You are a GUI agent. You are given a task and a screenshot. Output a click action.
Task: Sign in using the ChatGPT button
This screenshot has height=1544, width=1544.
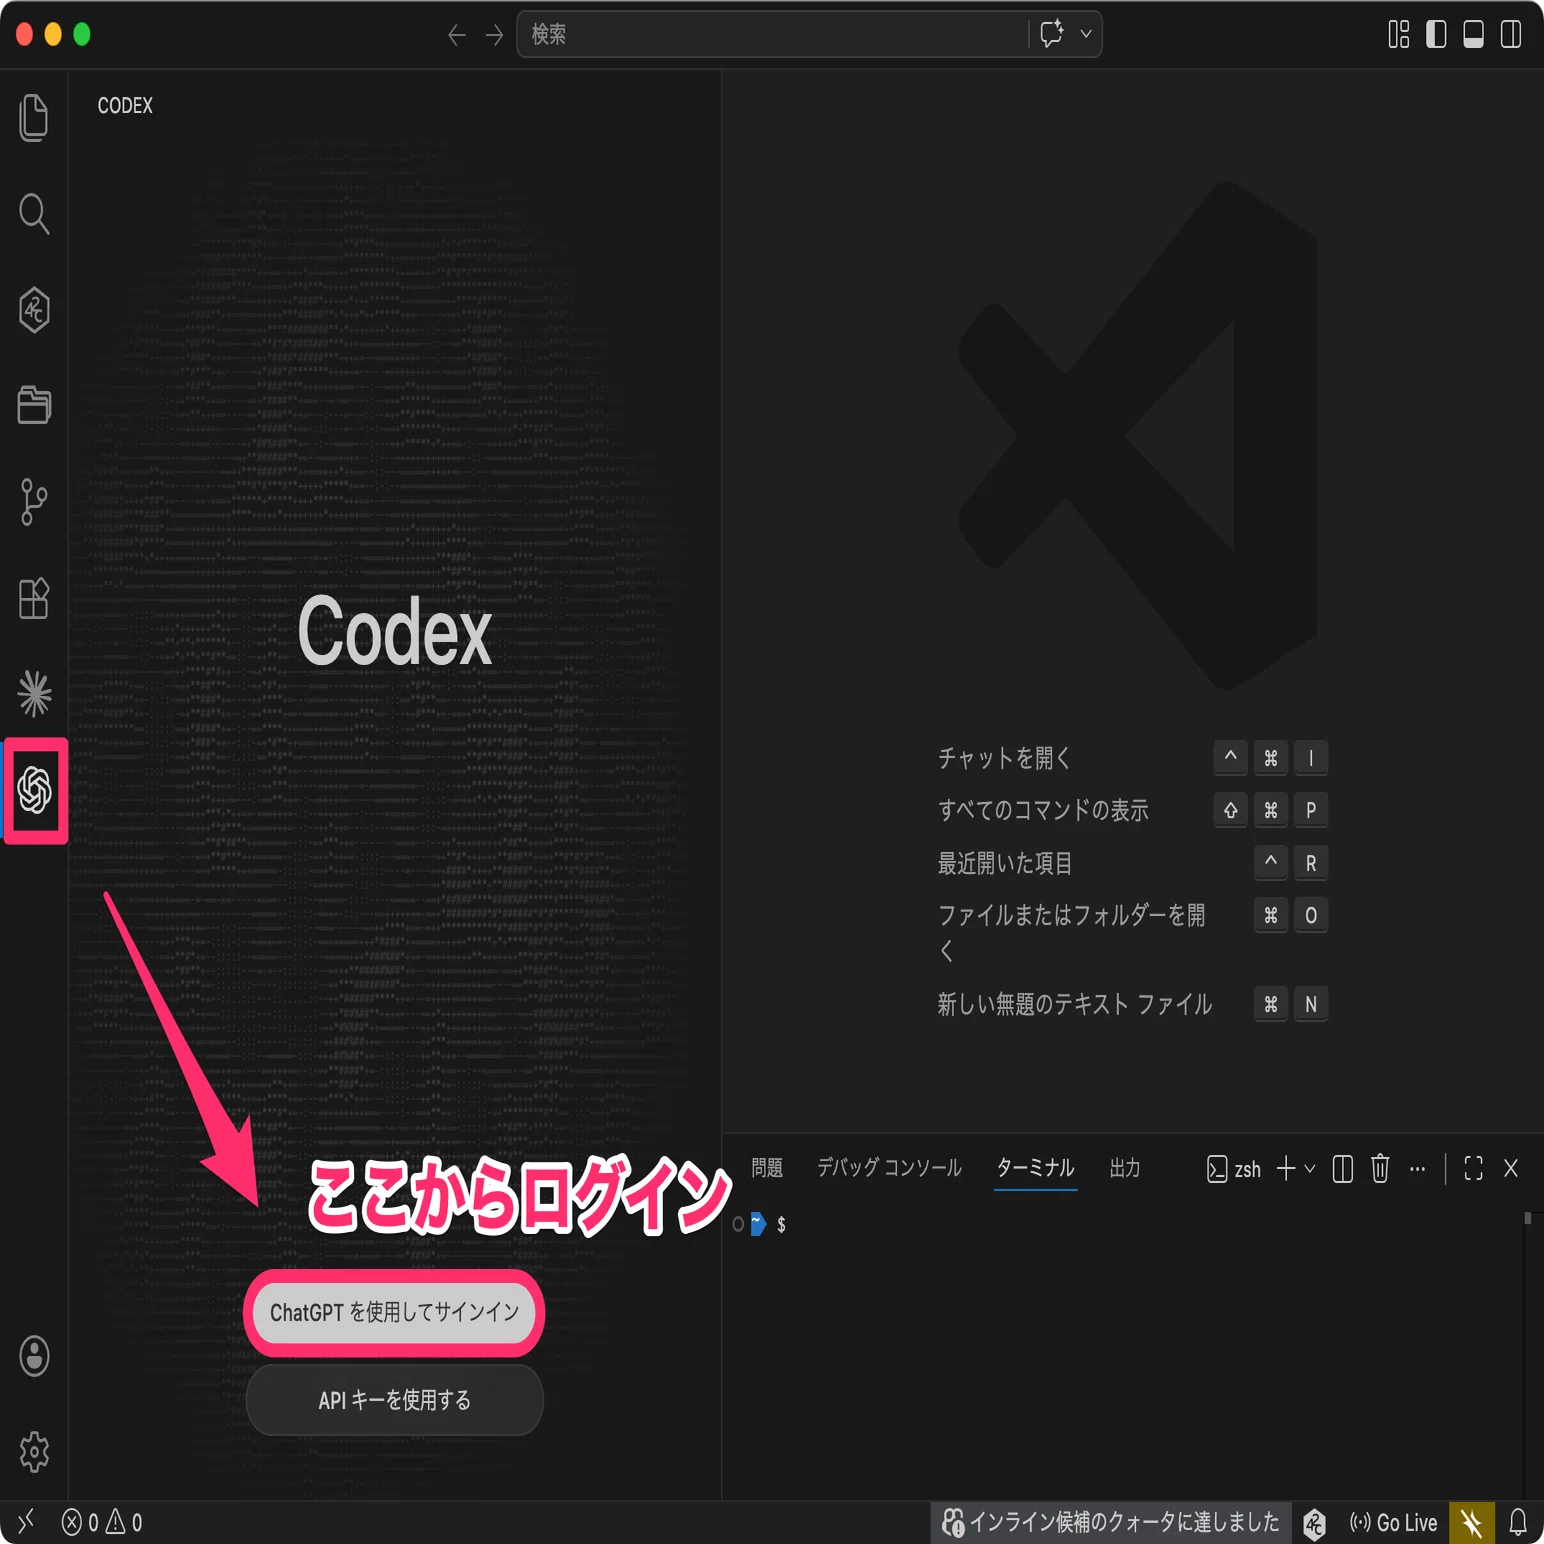coord(394,1312)
